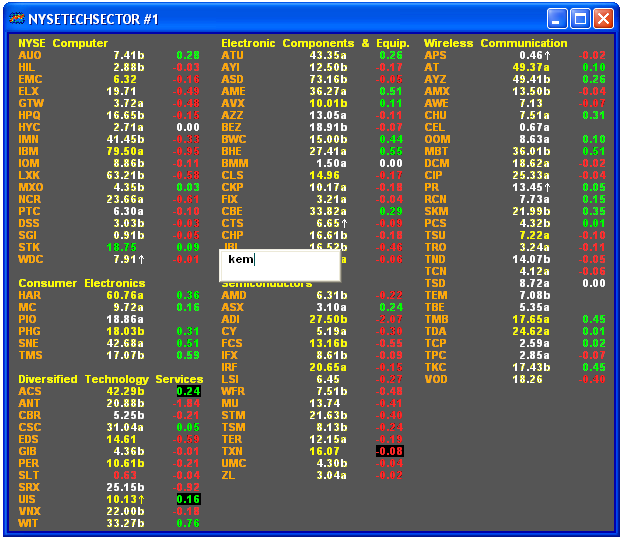Click the TMS price 17.07b
Screen dimensions: 622x539
125,355
